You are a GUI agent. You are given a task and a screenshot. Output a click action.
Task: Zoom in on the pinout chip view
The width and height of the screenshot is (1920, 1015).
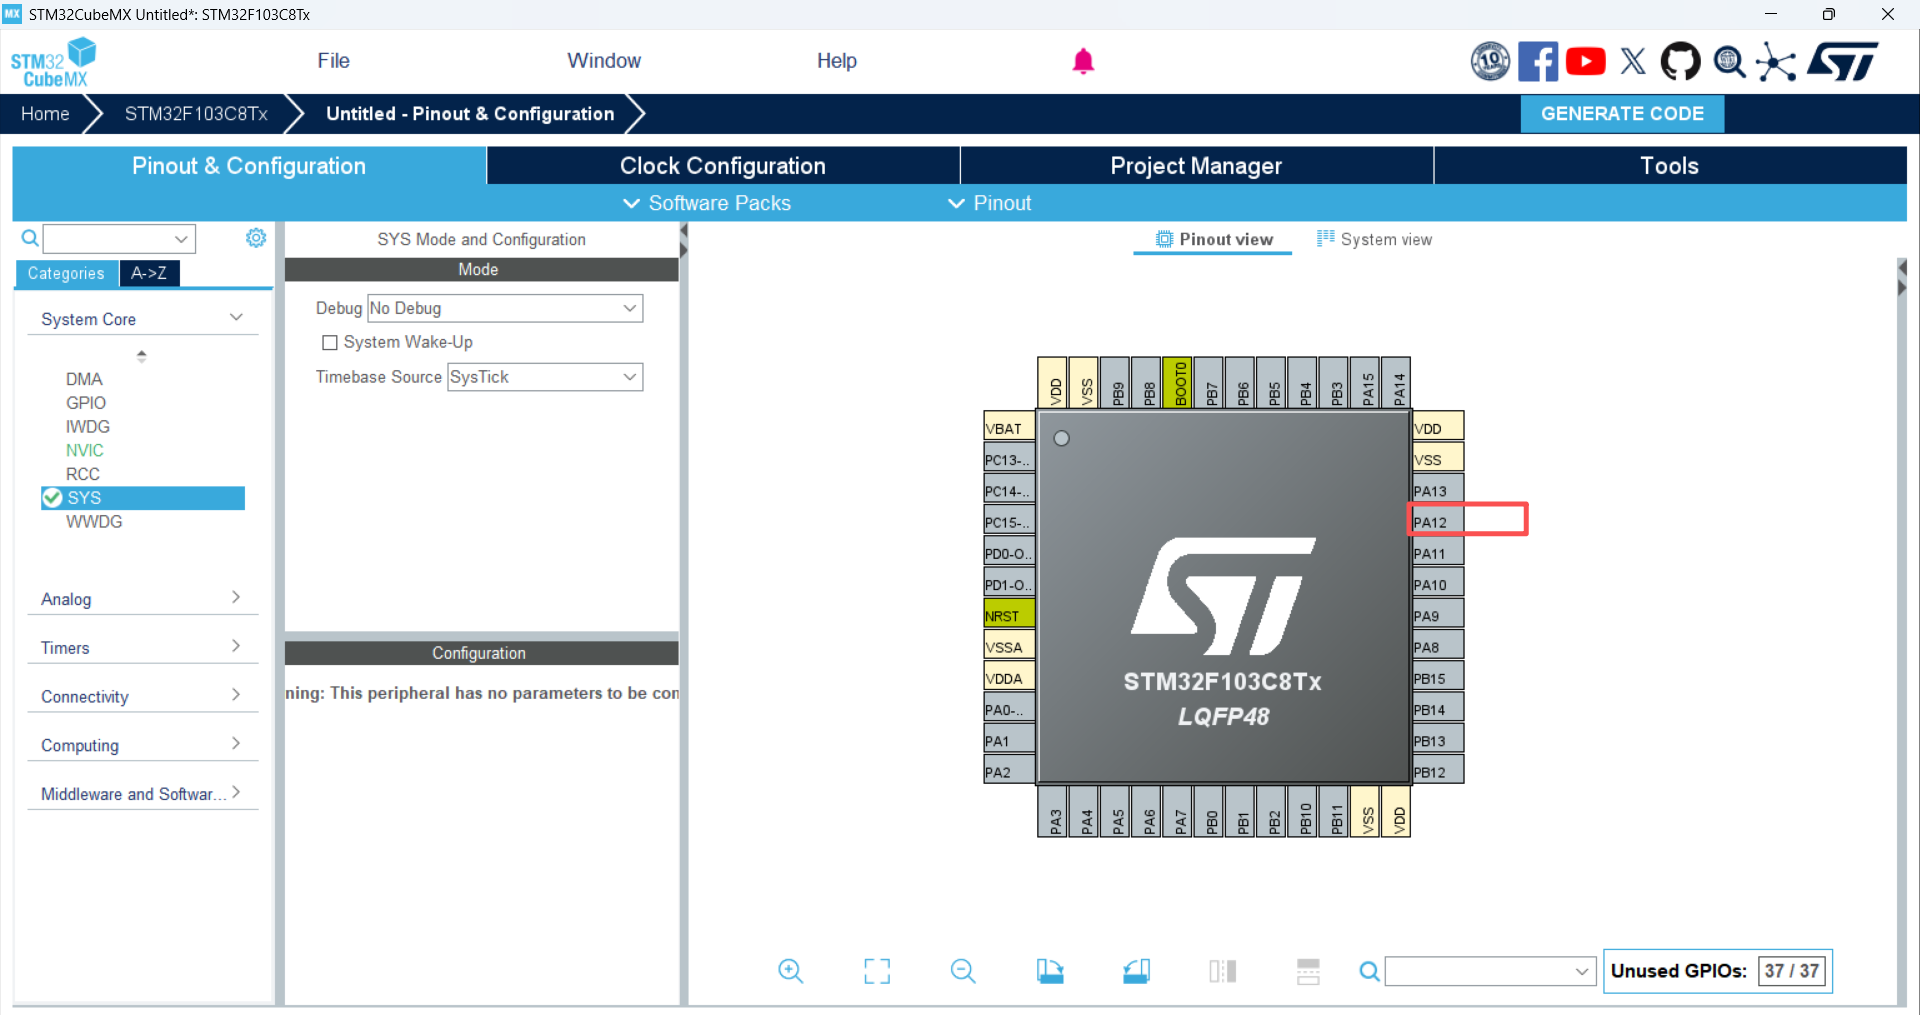(x=790, y=971)
